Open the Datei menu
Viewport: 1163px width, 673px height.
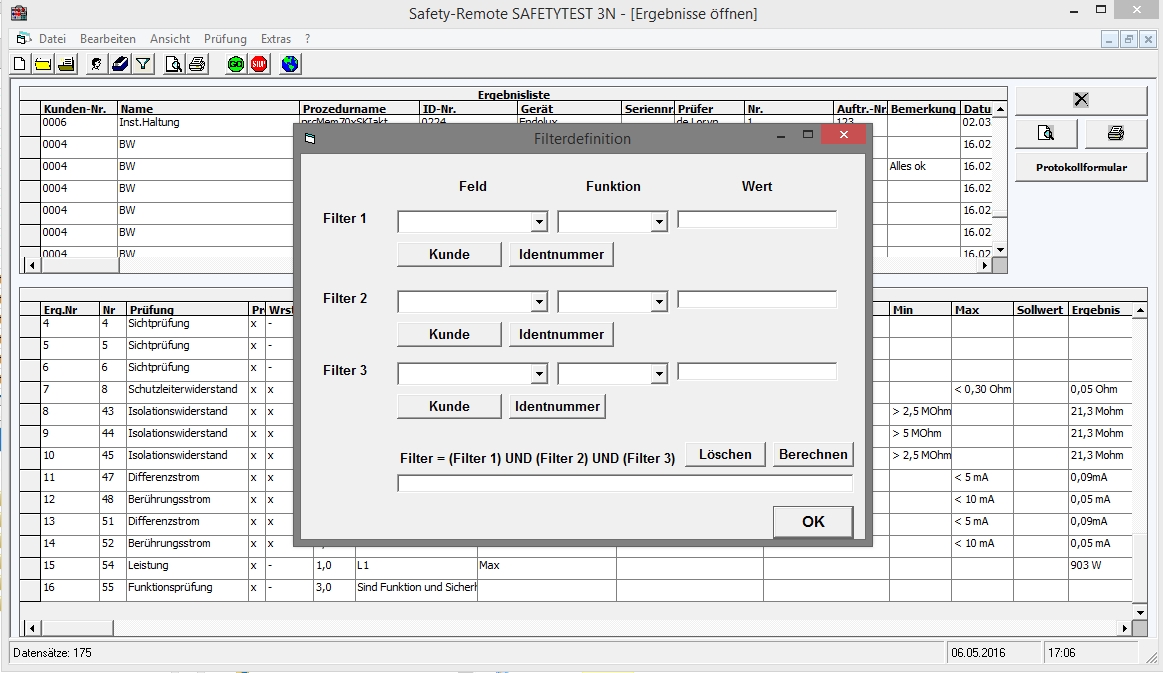pyautogui.click(x=53, y=39)
